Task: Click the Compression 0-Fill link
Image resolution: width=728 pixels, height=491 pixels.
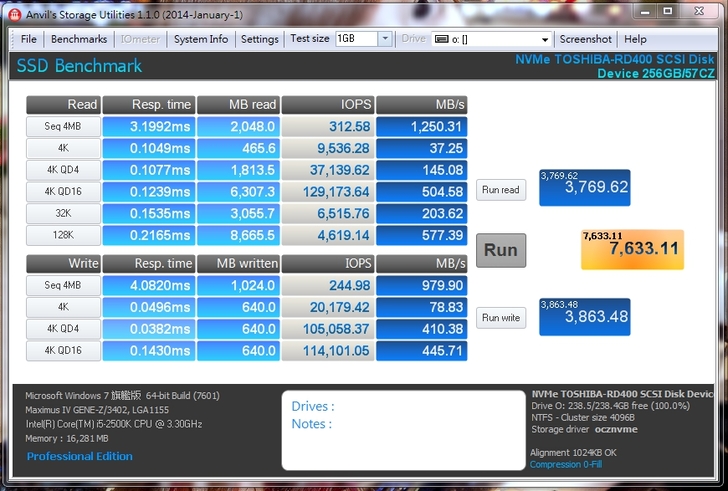Action: (566, 465)
